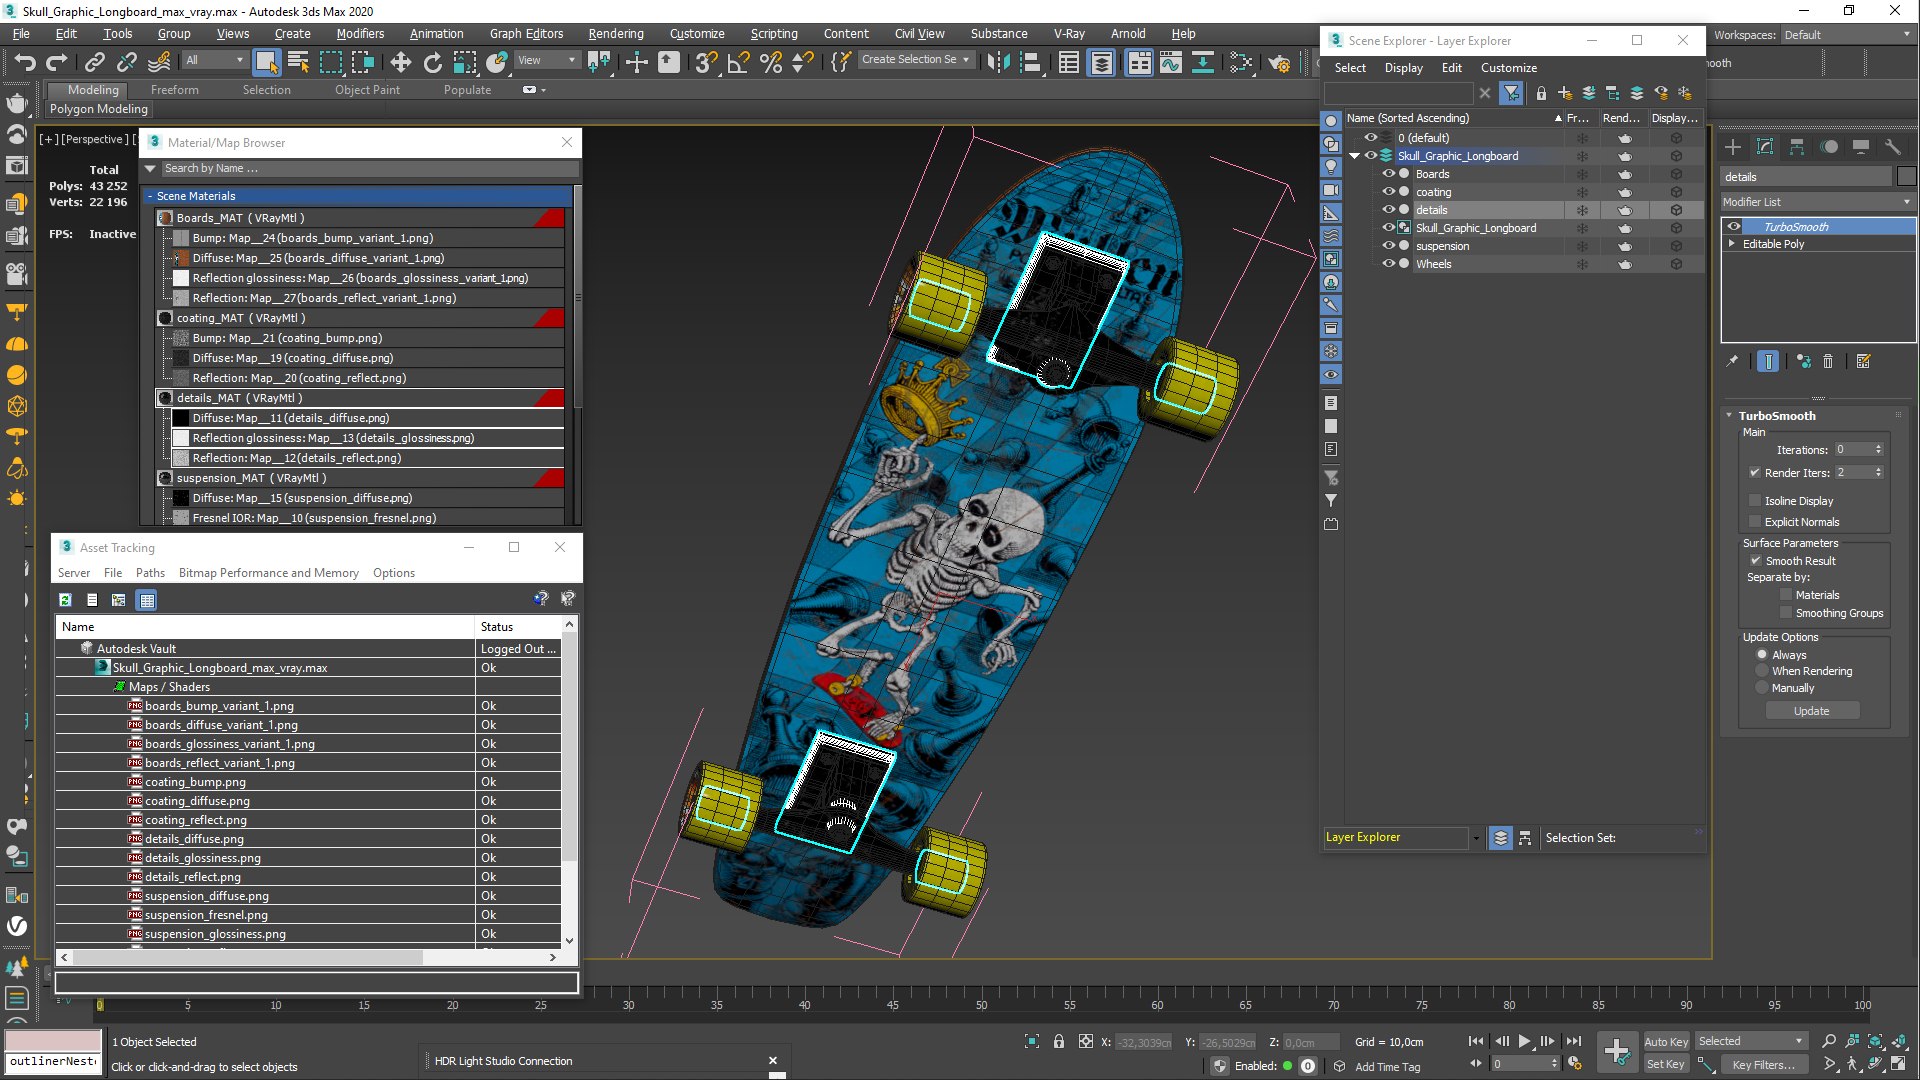Open the Align tool
1920x1080 pixels.
pyautogui.click(x=1030, y=62)
